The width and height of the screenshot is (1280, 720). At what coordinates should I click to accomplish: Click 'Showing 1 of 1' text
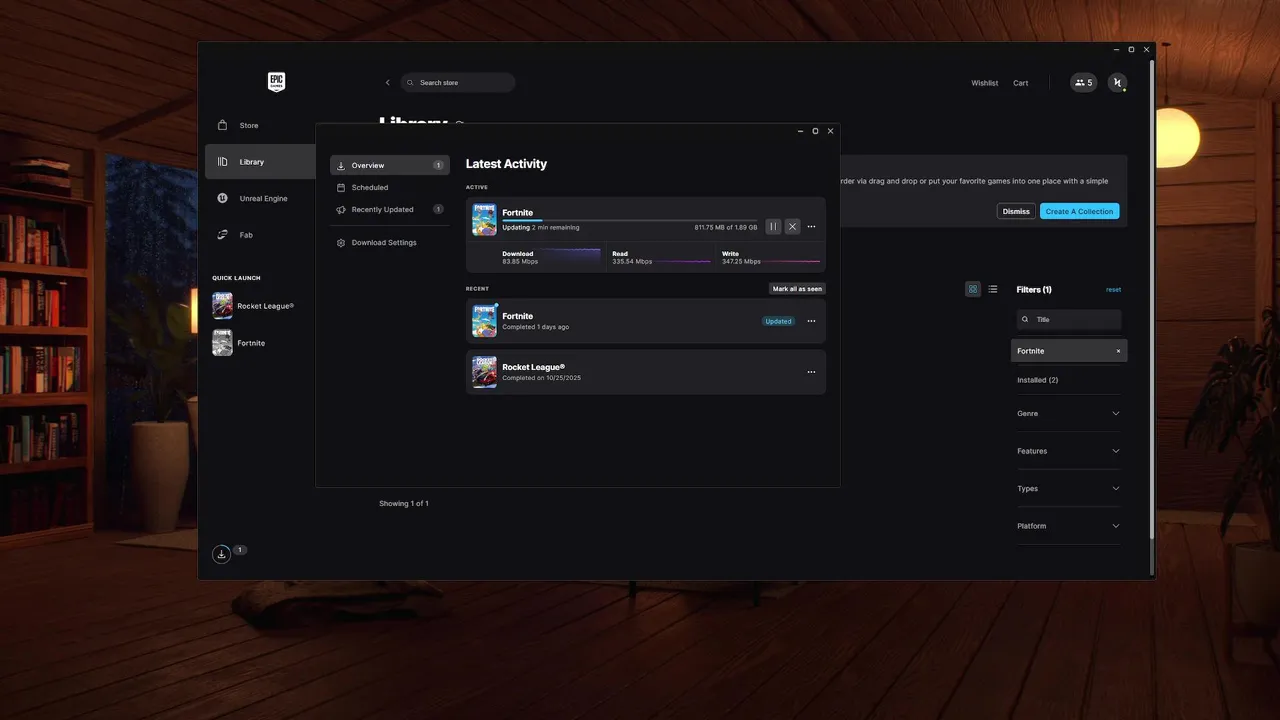[x=404, y=503]
